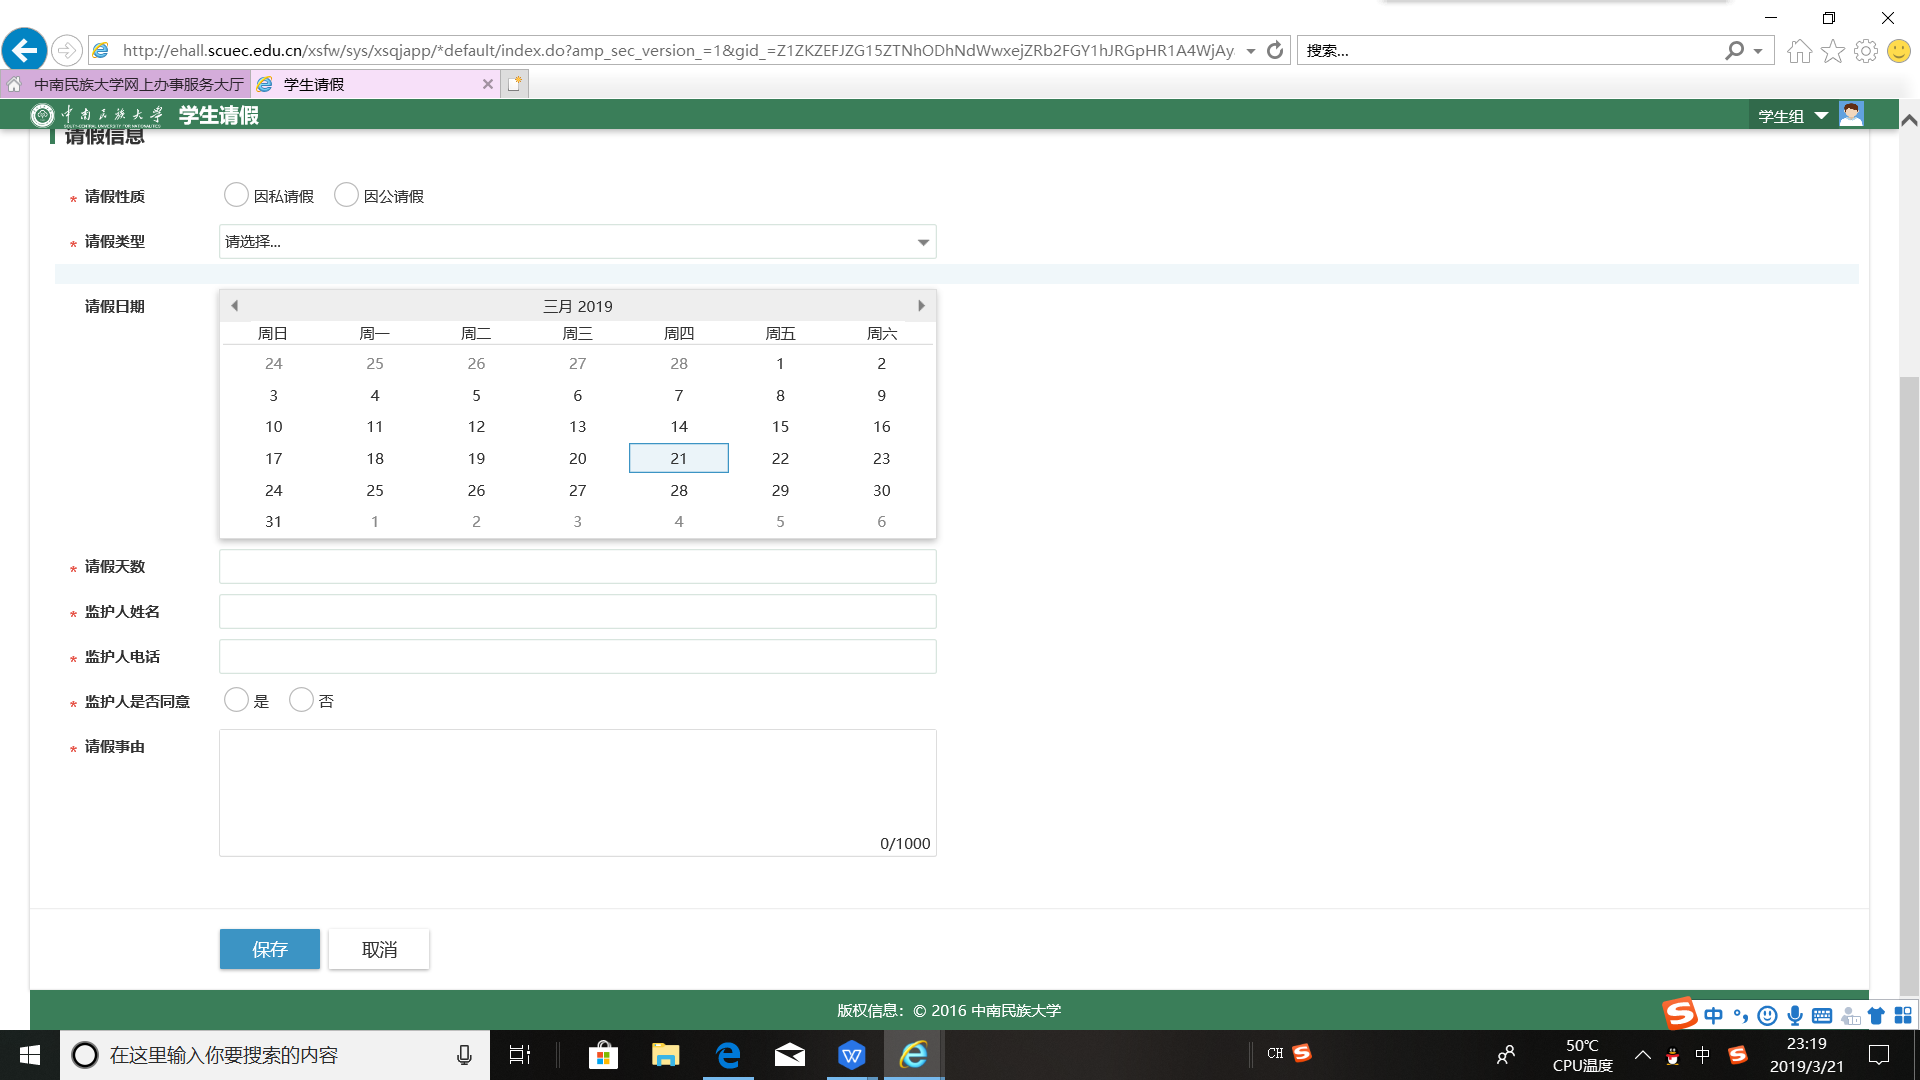Open Windows Start menu
The width and height of the screenshot is (1920, 1080).
coord(30,1055)
